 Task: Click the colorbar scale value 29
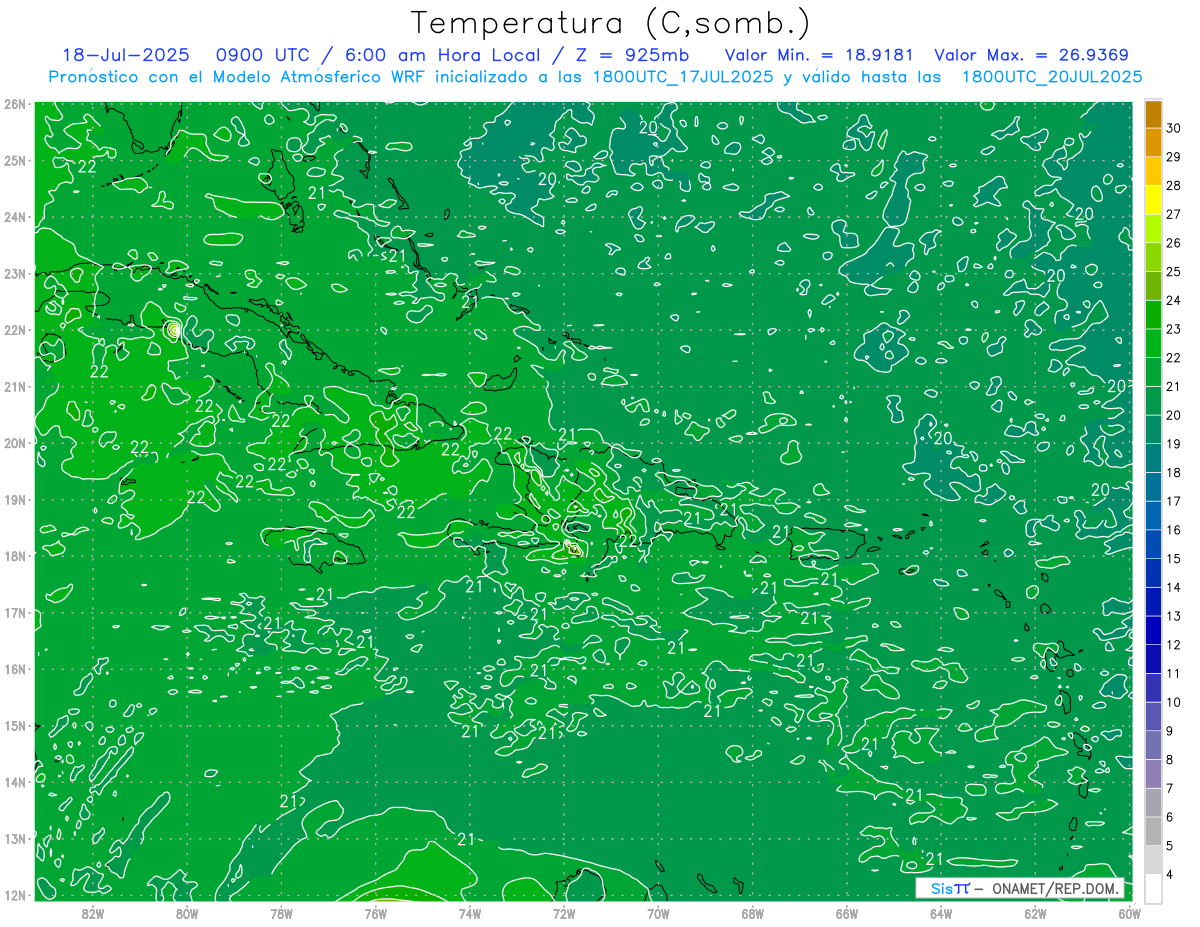pyautogui.click(x=1173, y=157)
